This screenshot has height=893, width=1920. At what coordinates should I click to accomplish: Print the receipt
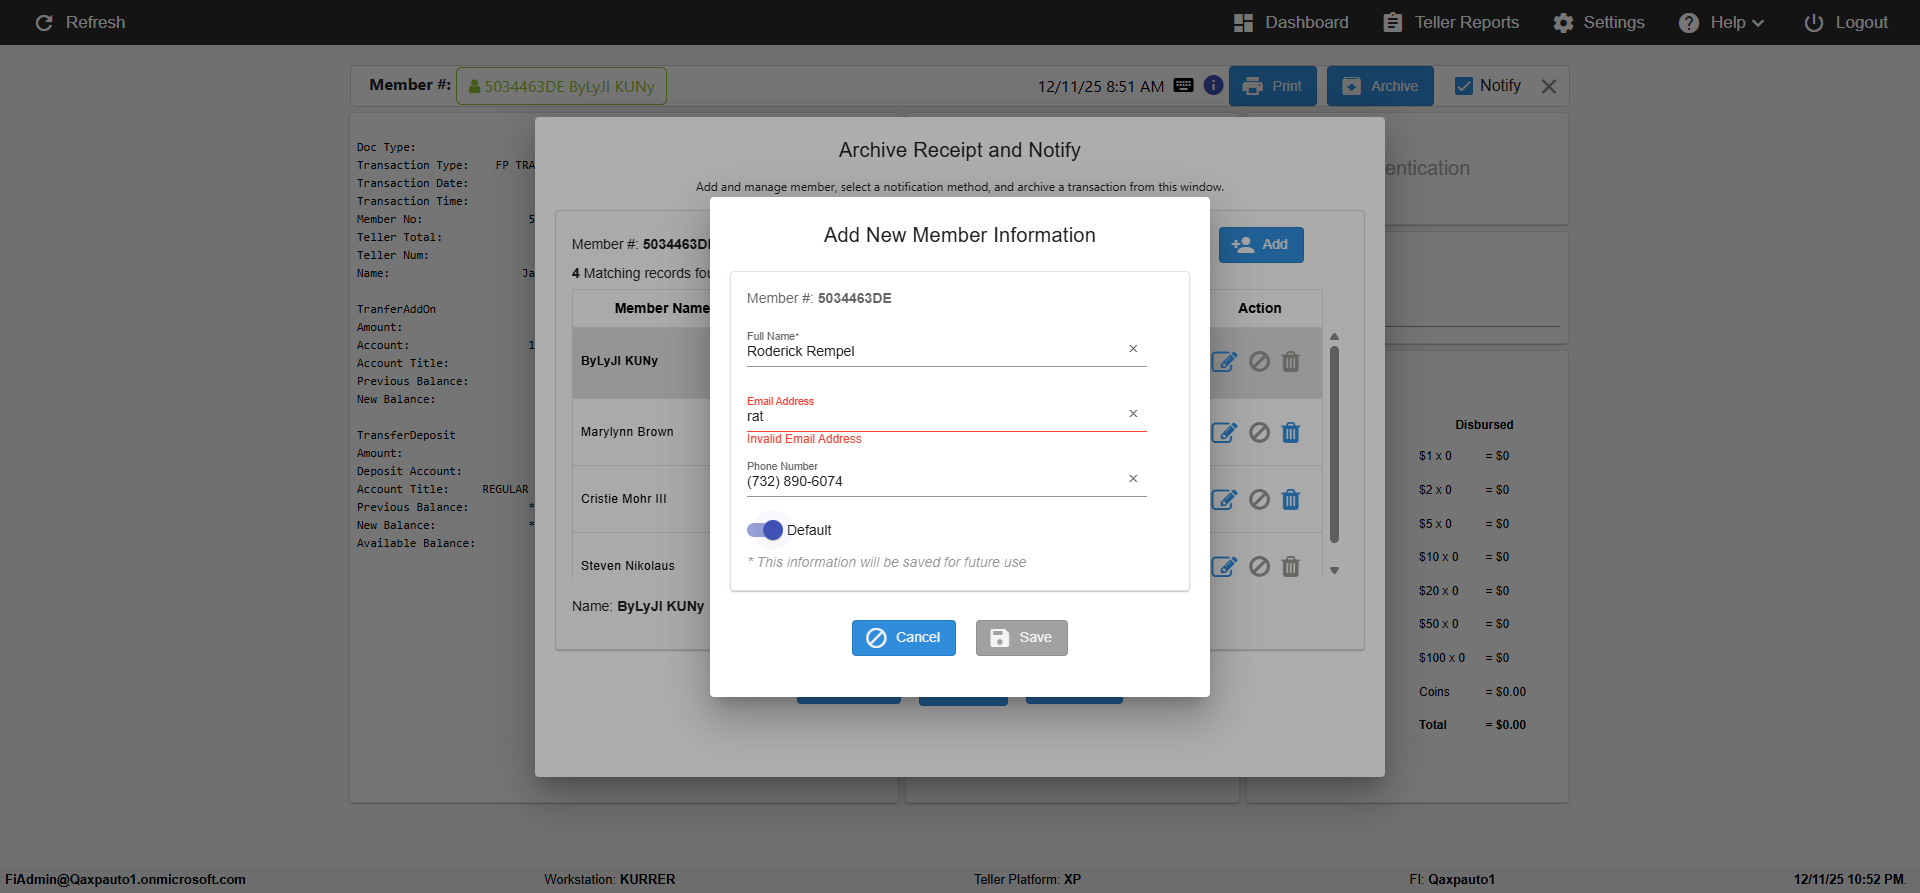click(1273, 86)
